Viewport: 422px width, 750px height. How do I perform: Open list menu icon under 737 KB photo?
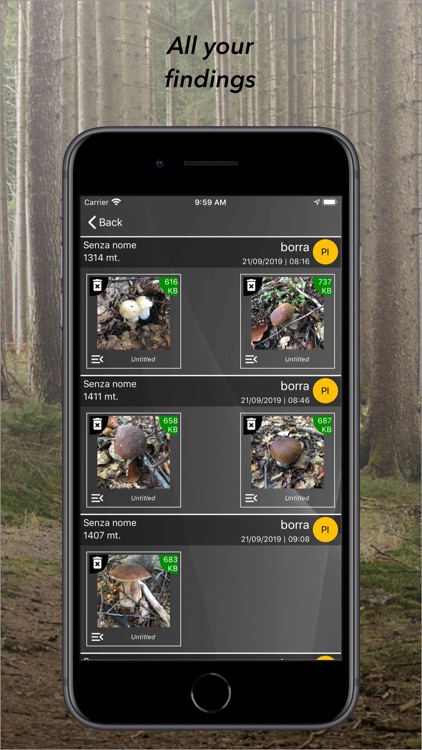(x=251, y=359)
